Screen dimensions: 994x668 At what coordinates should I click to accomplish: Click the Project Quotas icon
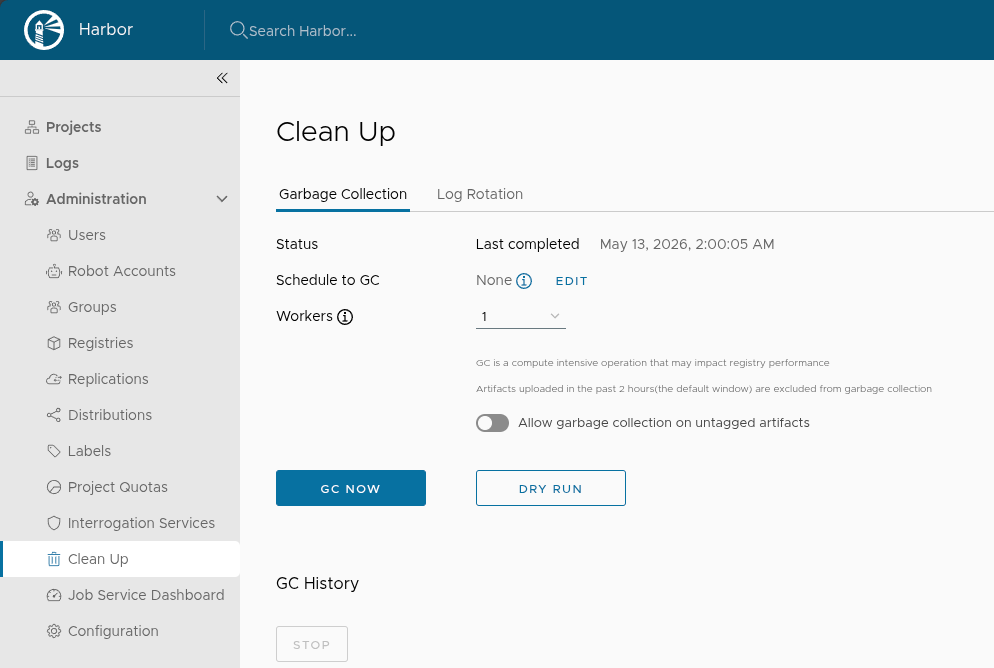coord(54,487)
